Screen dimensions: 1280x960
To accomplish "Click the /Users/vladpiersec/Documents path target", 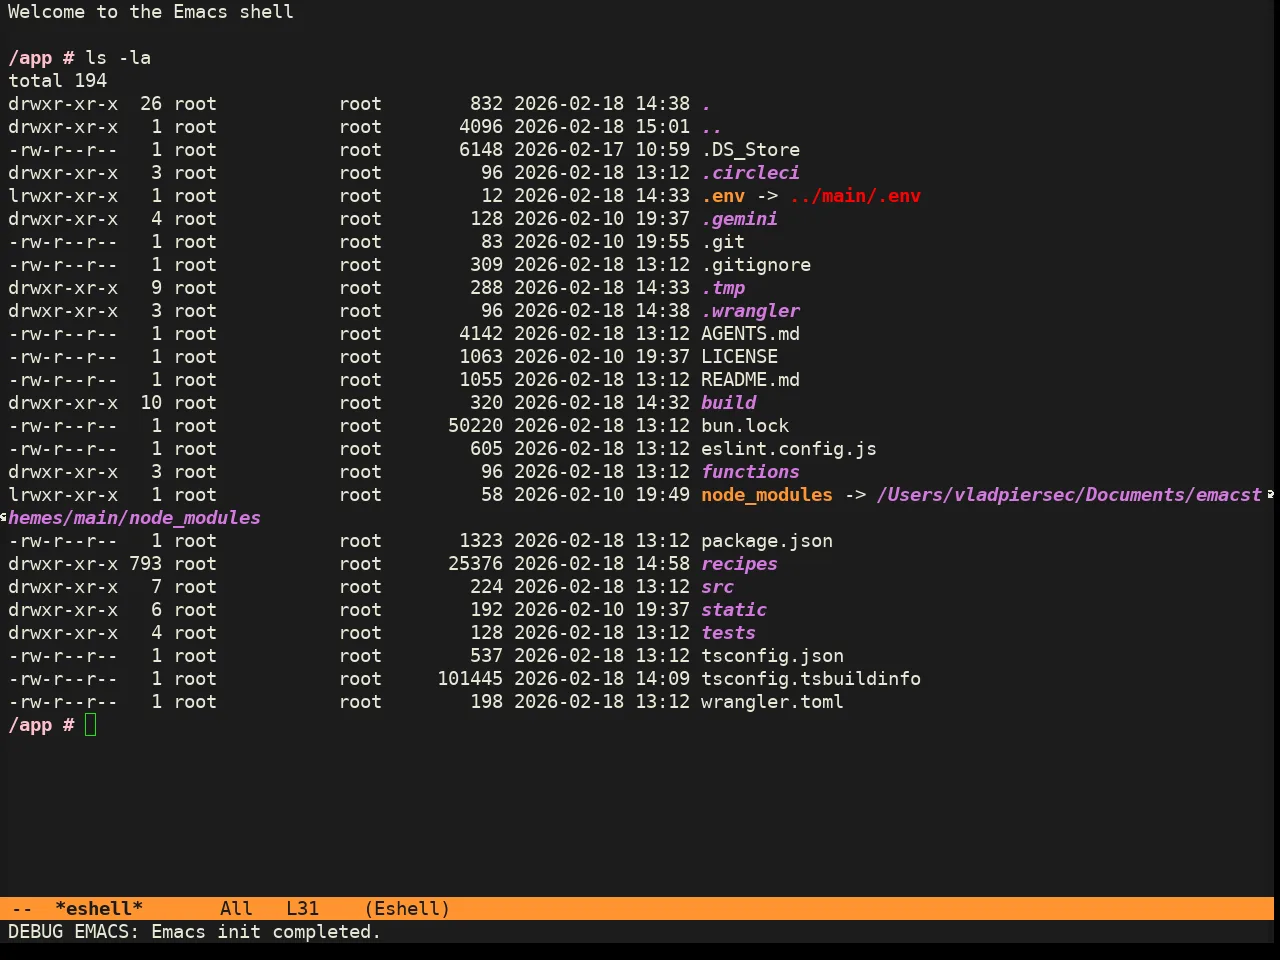I will (x=1069, y=495).
